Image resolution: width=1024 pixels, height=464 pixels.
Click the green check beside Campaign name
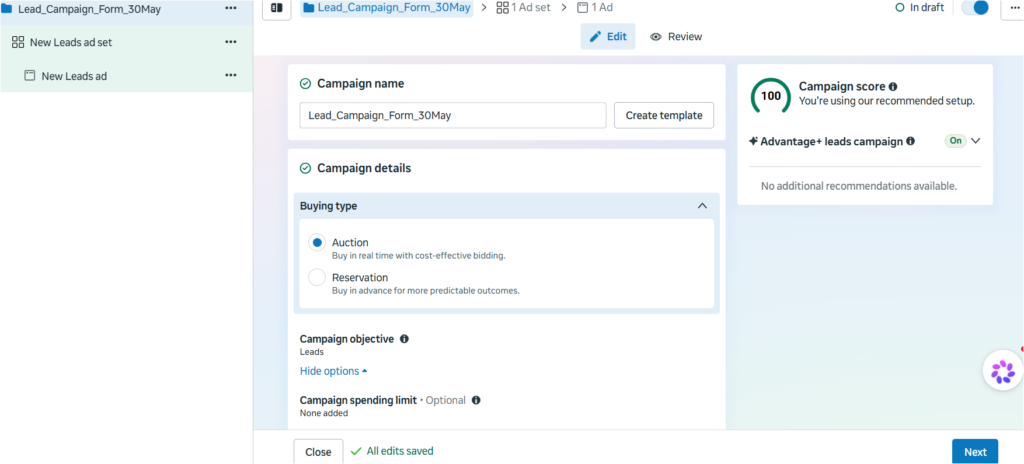click(305, 84)
